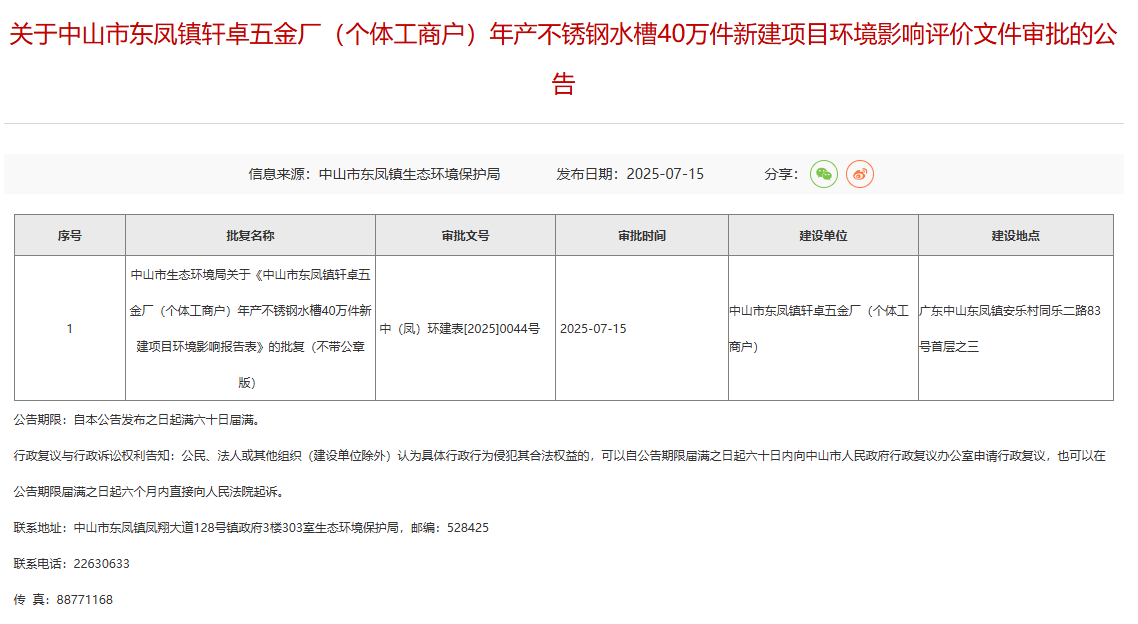1138x624 pixels.
Task: Click the 发布日期 2025-07-15 text
Action: (630, 174)
